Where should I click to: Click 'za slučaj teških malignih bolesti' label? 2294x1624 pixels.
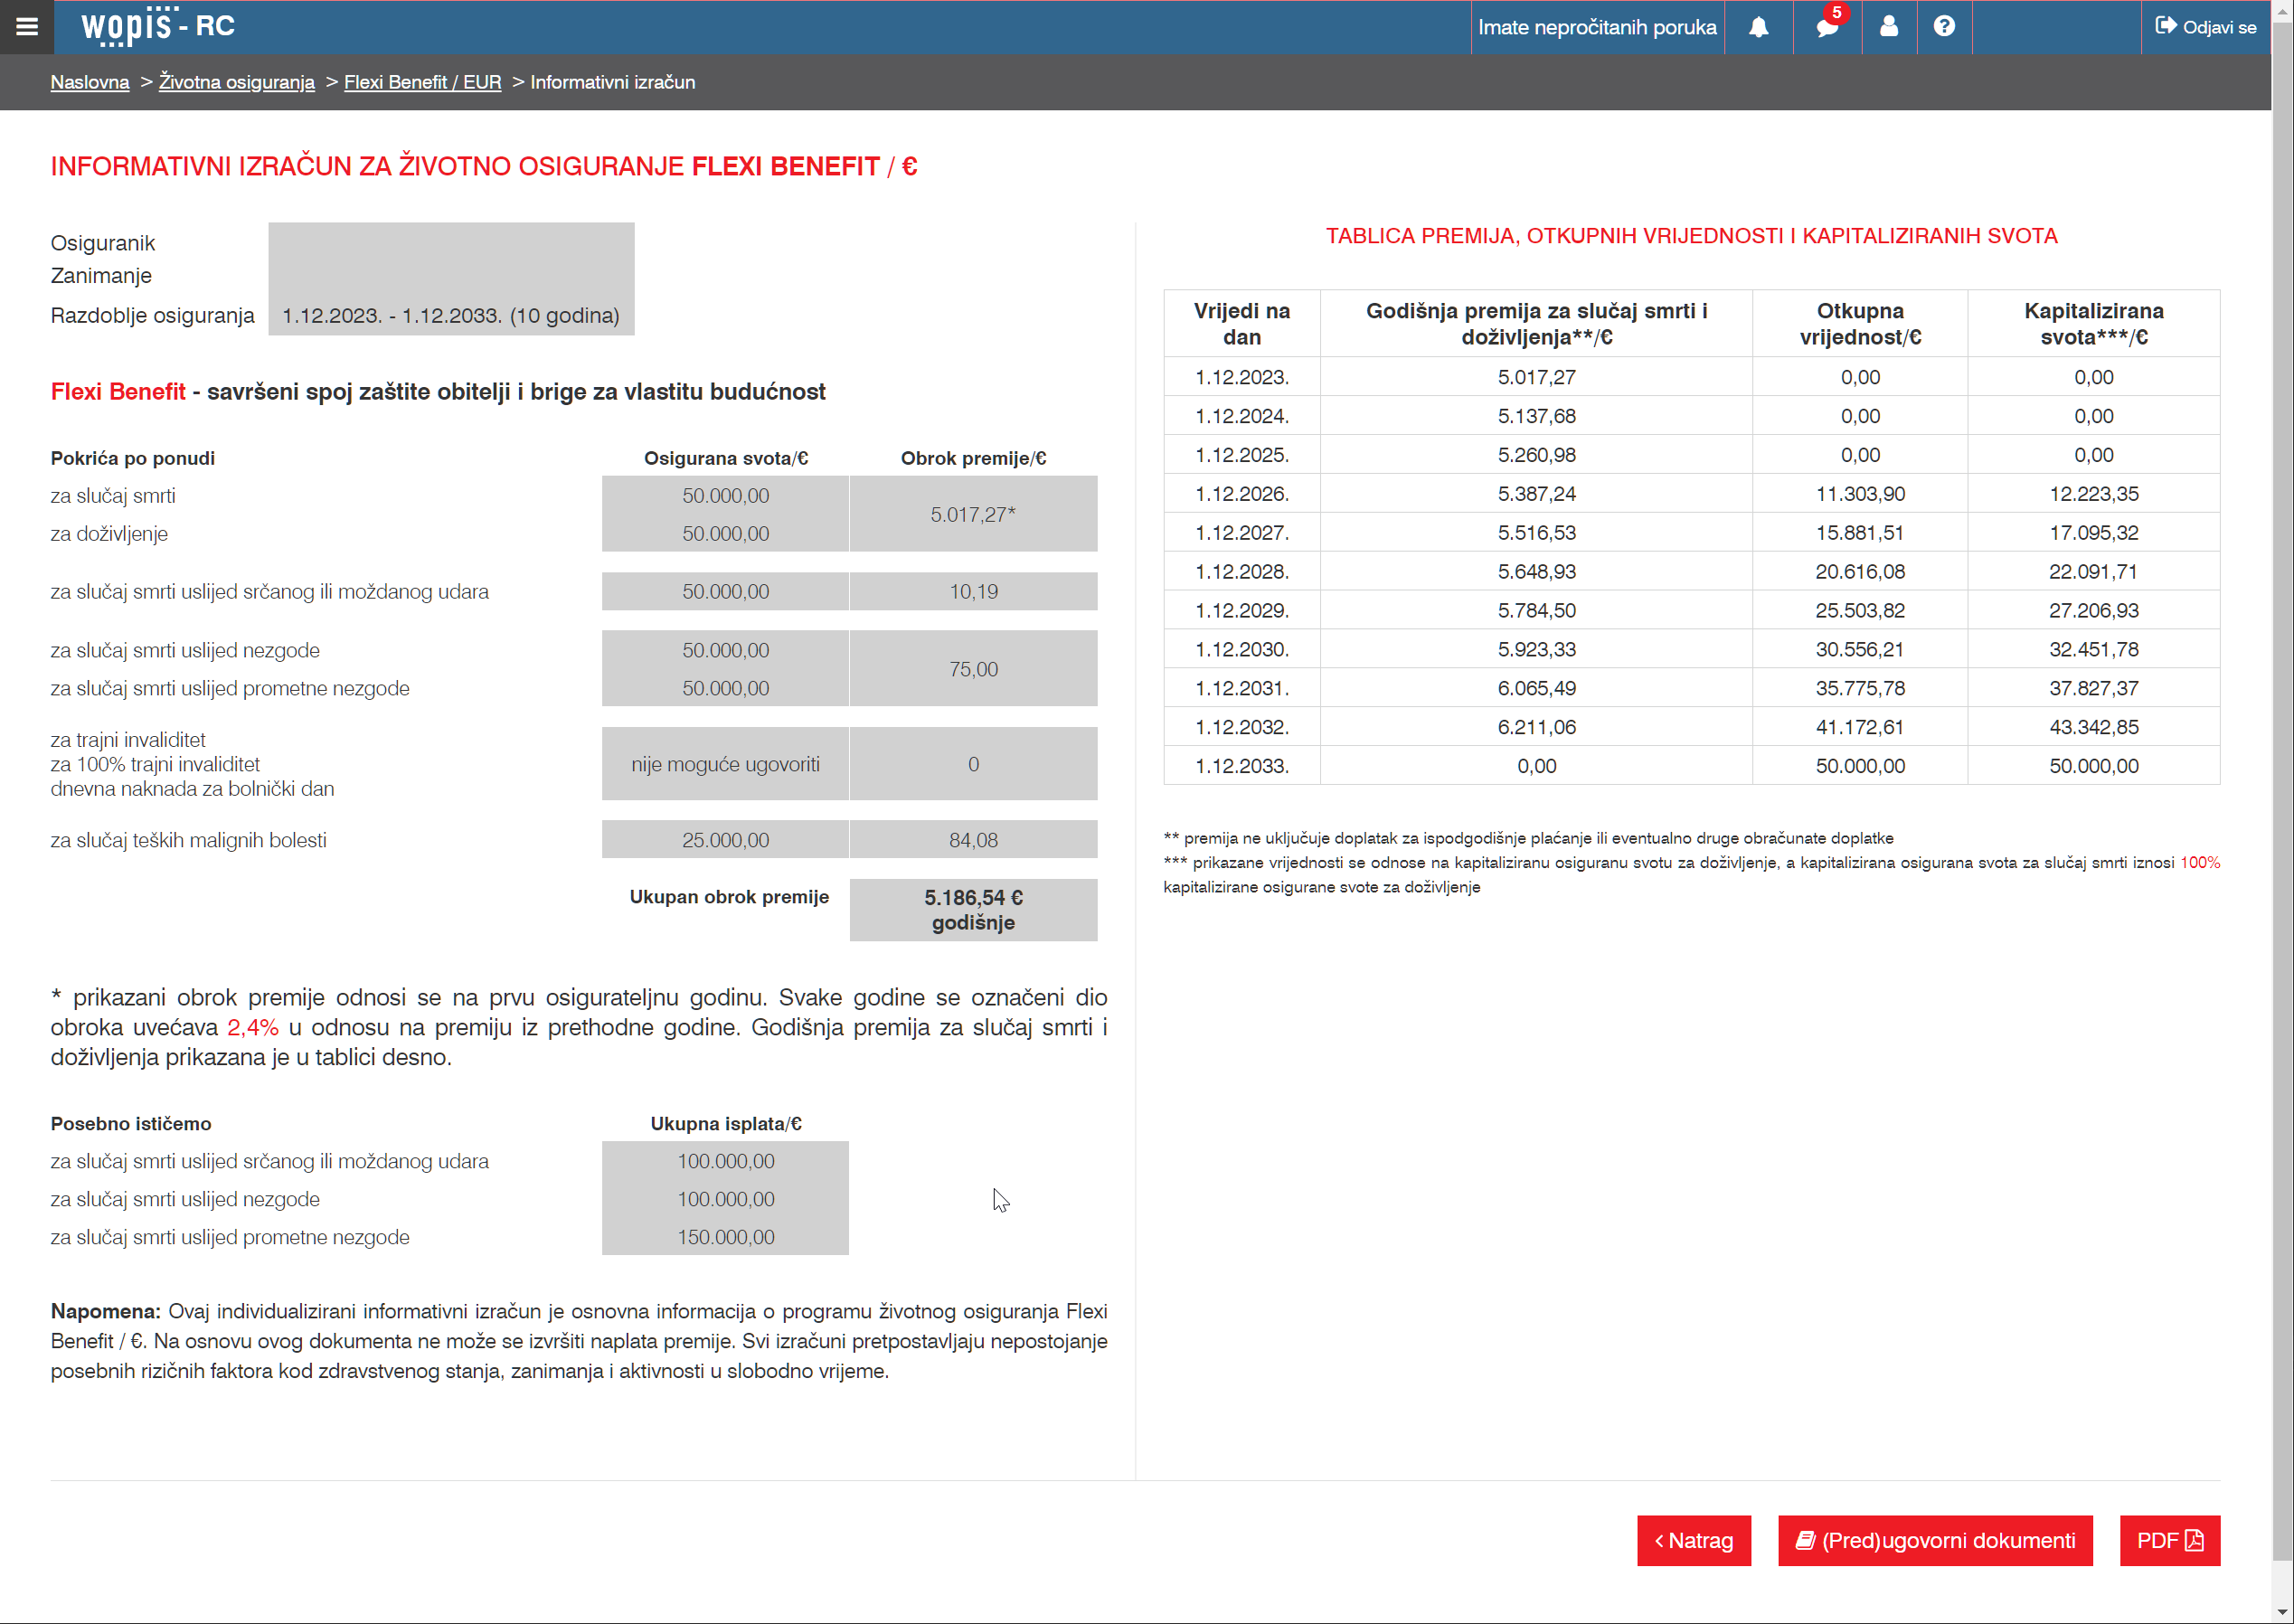(x=189, y=840)
